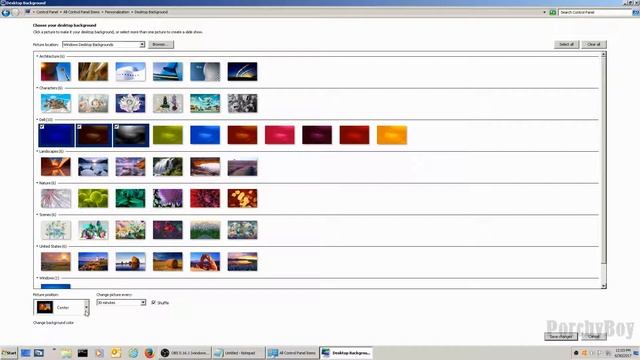The image size is (640, 360).
Task: Select the Dell bright blue background
Action: click(x=205, y=135)
